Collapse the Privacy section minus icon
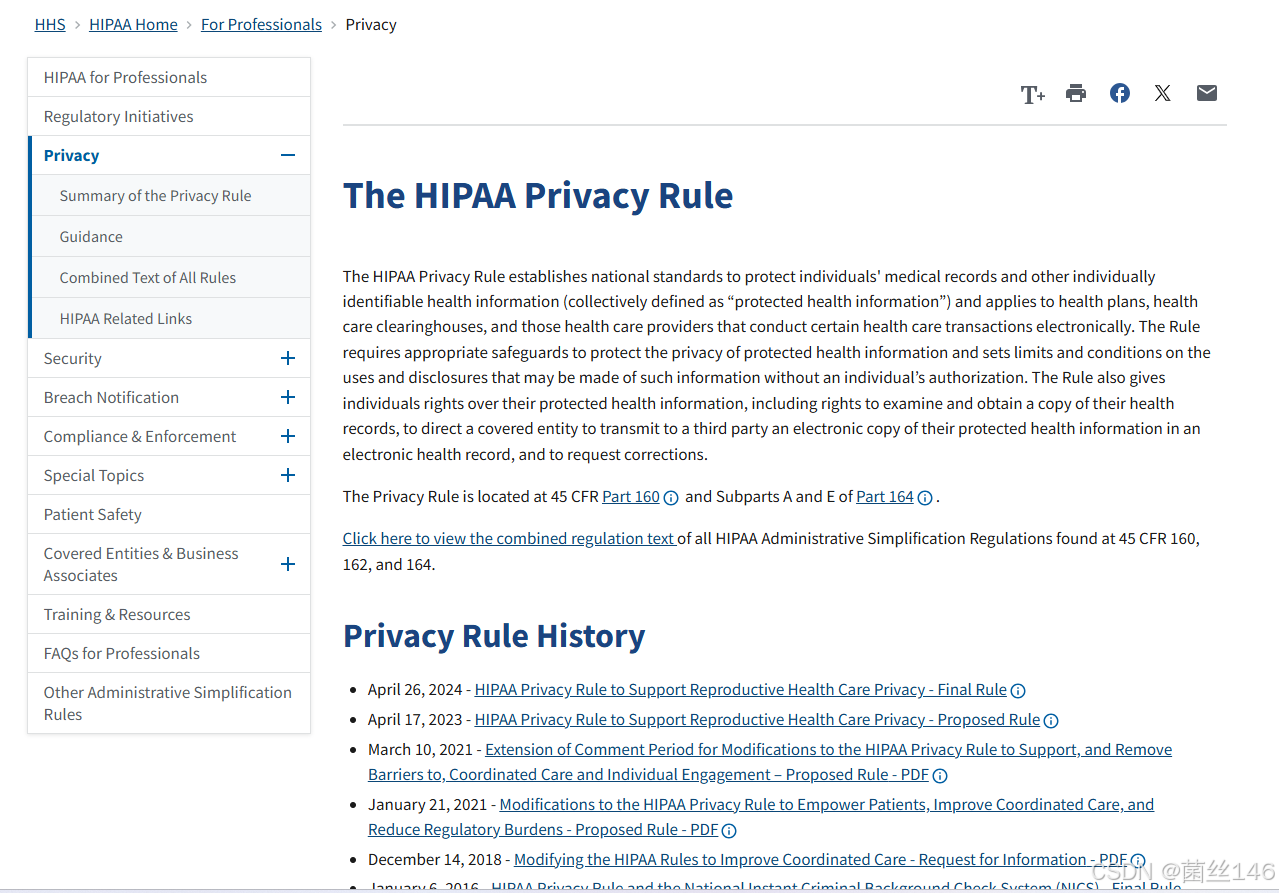This screenshot has width=1279, height=893. (x=288, y=155)
